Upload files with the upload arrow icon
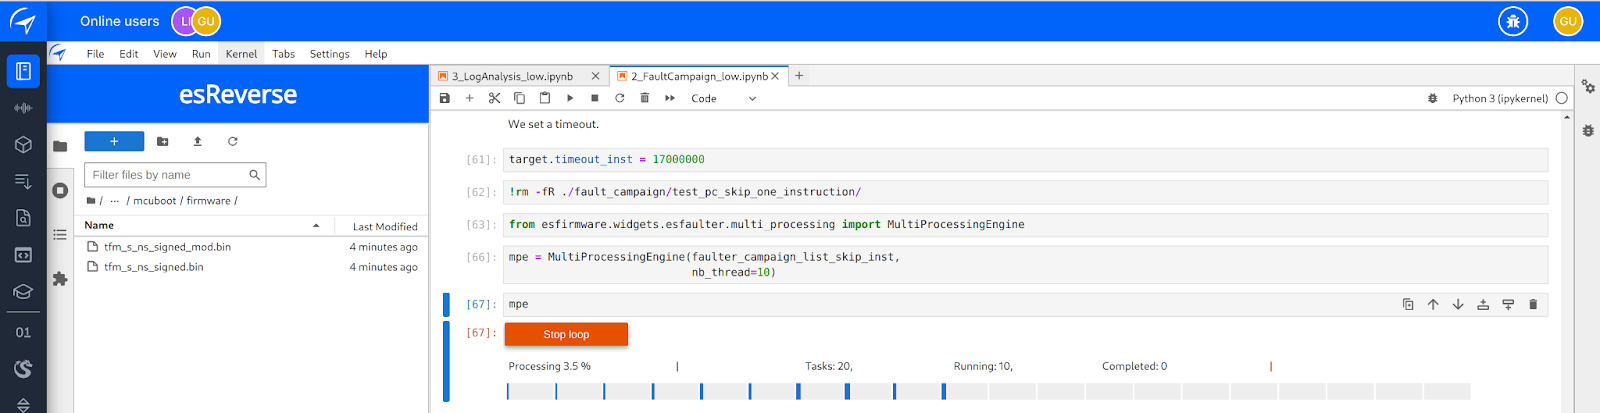 [x=197, y=141]
